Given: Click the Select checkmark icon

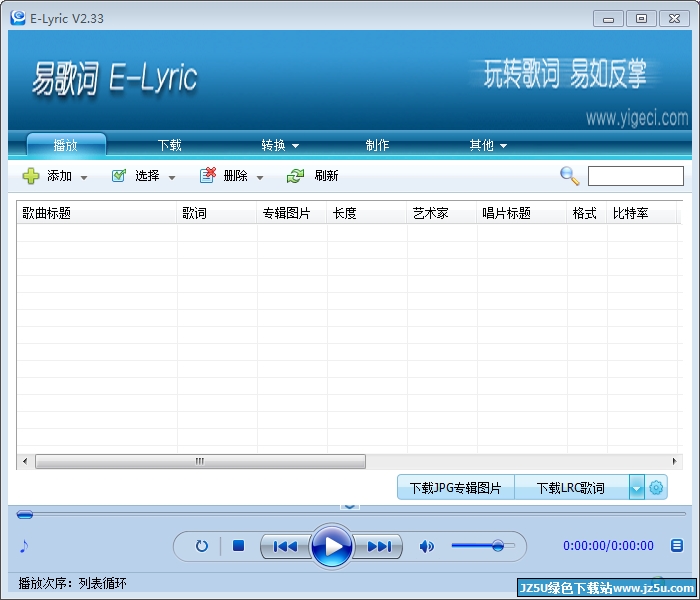Looking at the screenshot, I should click(x=118, y=176).
